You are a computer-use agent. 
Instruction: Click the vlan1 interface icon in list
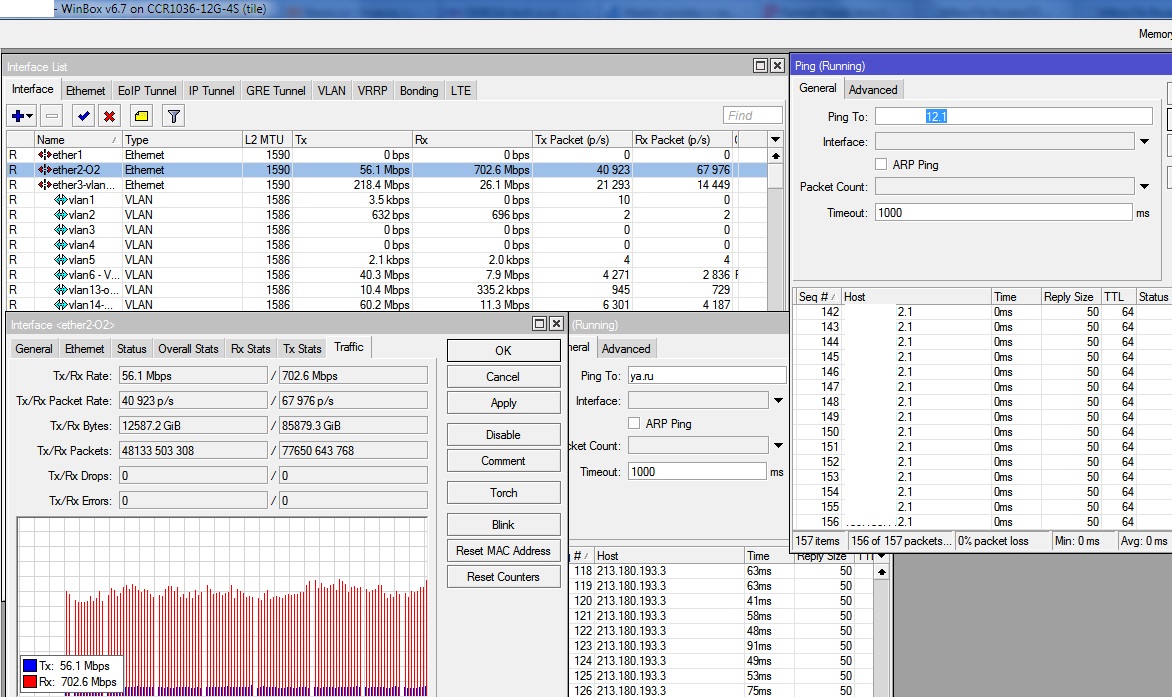pos(60,200)
